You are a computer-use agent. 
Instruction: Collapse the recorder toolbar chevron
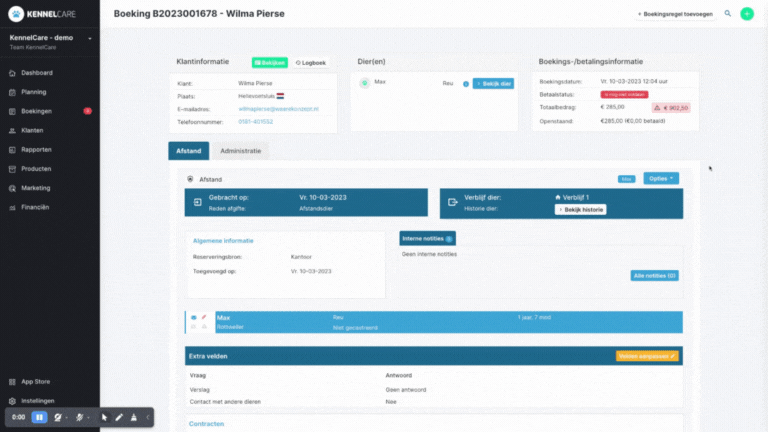click(147, 417)
